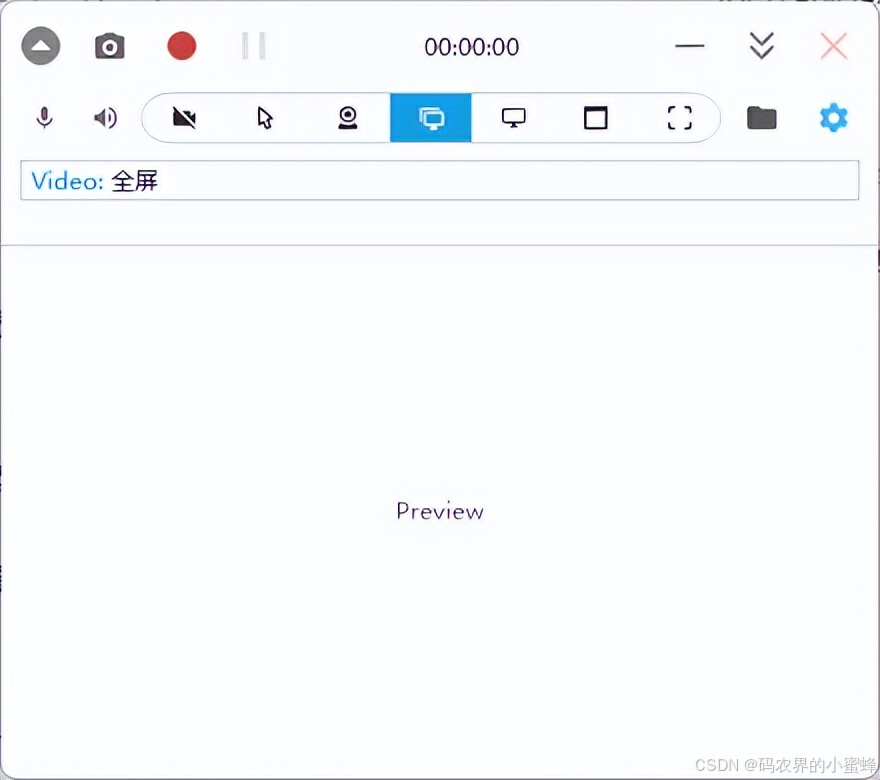Select the webcam source icon

(x=348, y=118)
